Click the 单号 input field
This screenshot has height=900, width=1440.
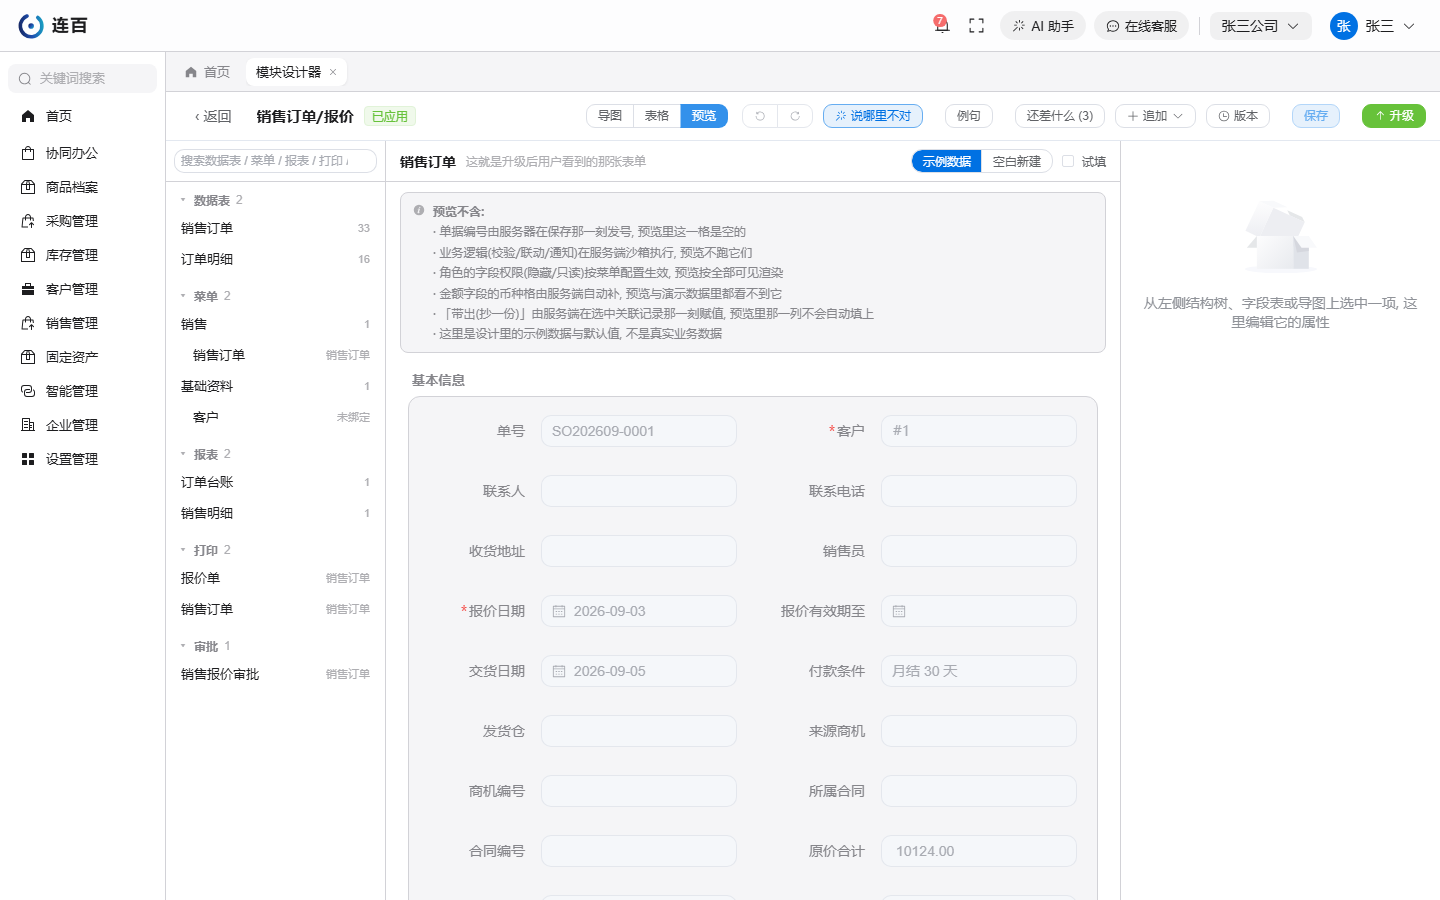(639, 431)
